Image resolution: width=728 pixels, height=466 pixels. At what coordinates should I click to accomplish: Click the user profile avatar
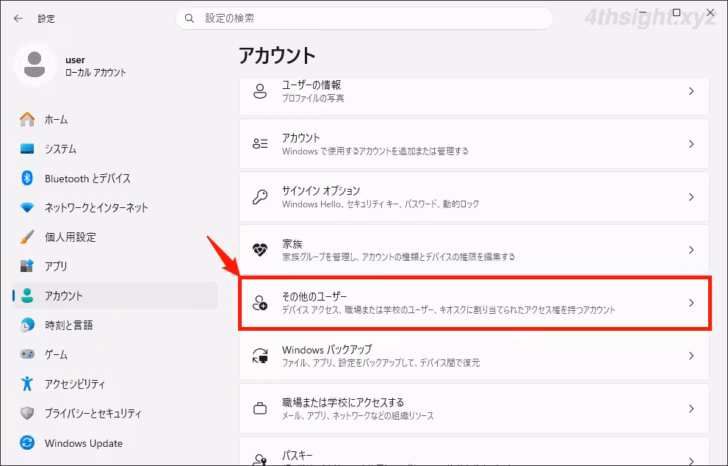click(34, 65)
